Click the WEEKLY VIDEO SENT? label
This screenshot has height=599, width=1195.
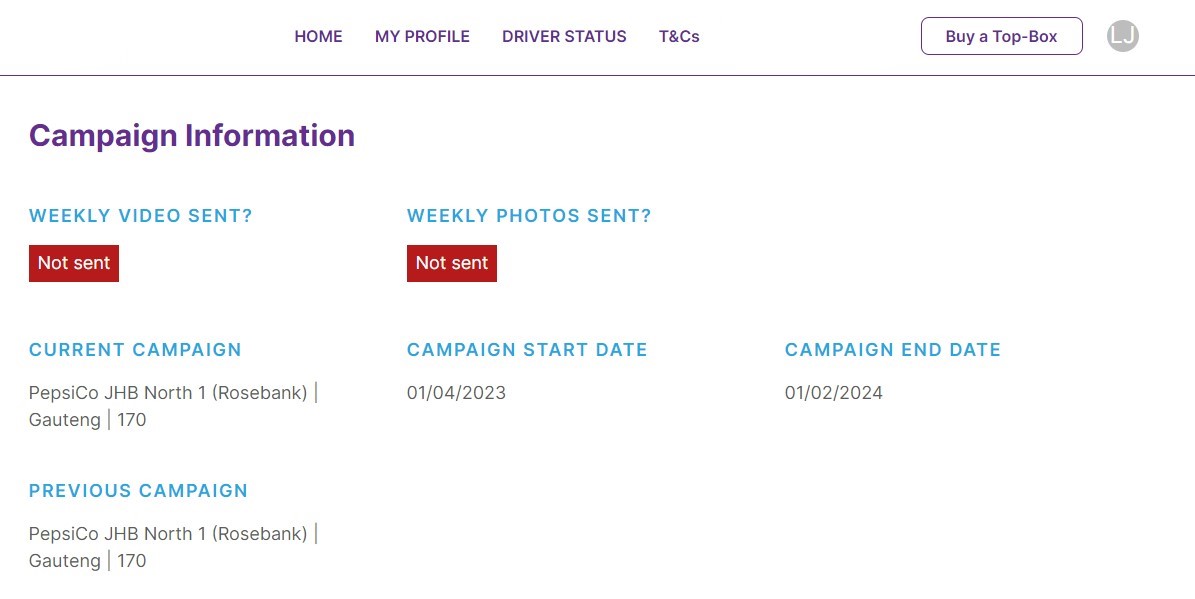[x=140, y=215]
